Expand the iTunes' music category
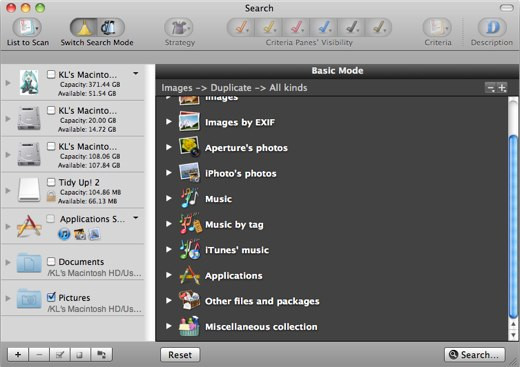The image size is (520, 367). pos(169,249)
